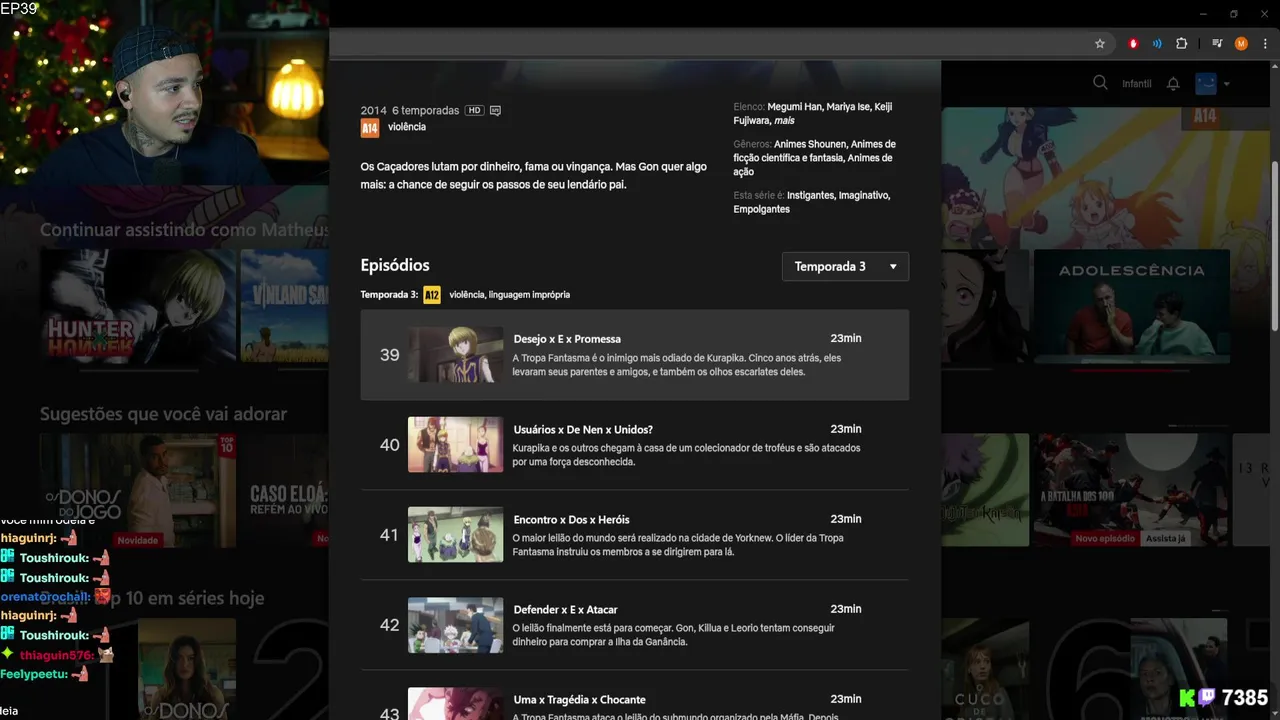This screenshot has width=1280, height=720.
Task: Click the 'Usuários x De Nen x Unidos?' title
Action: tap(583, 429)
